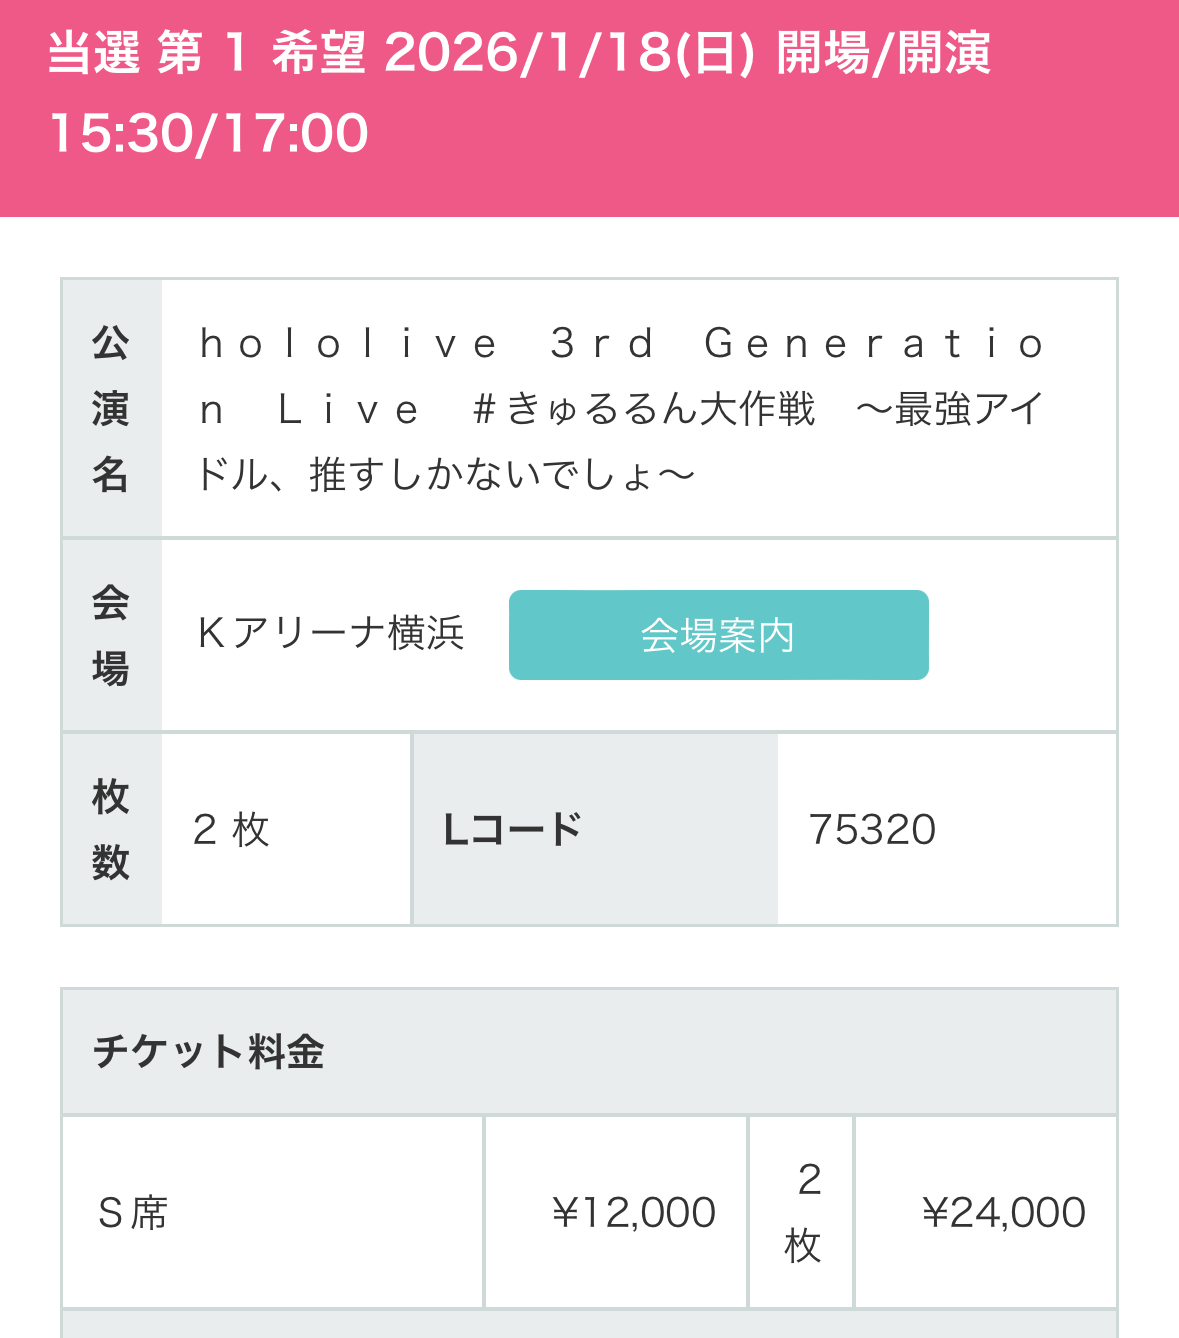Click the Lコード label cell

pos(512,829)
